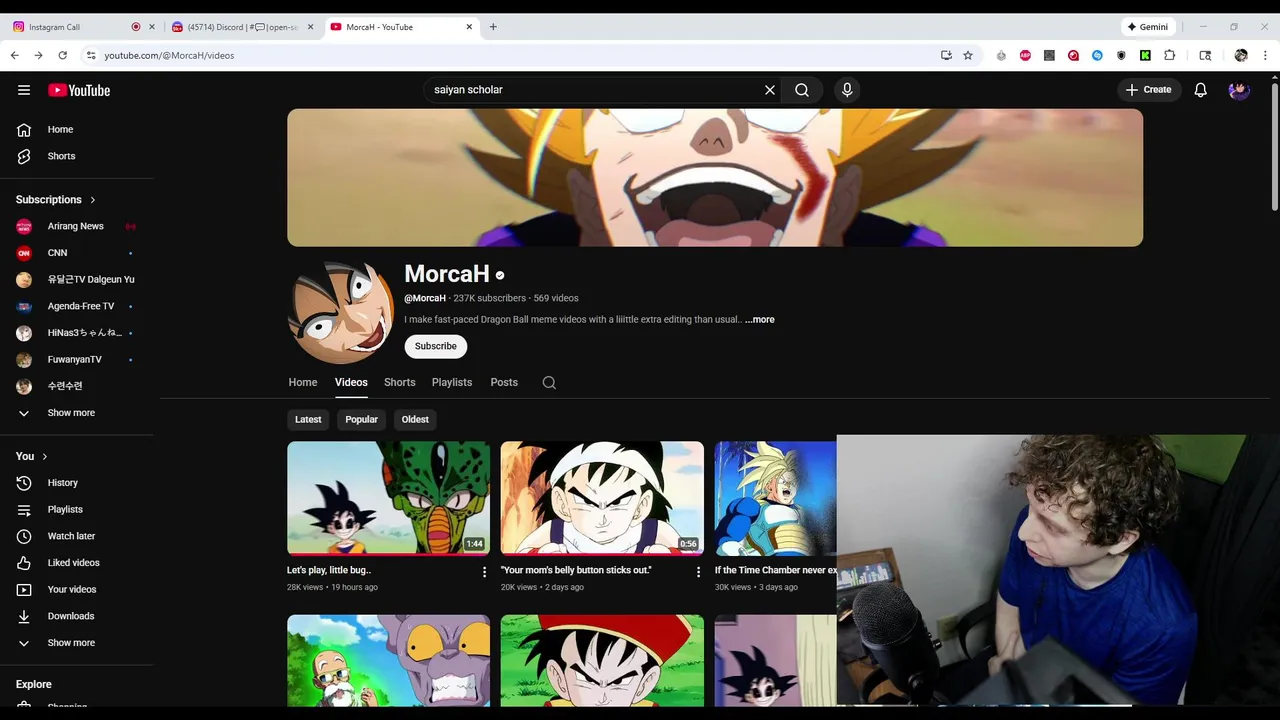Reload the page in Chrome
The height and width of the screenshot is (720, 1280).
click(62, 56)
